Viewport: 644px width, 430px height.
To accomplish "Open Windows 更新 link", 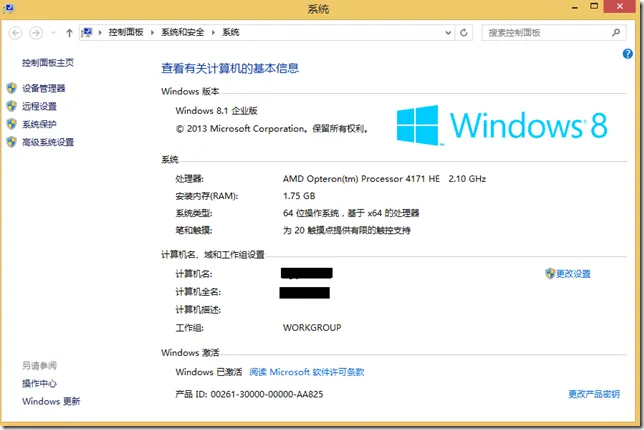I will pos(51,401).
